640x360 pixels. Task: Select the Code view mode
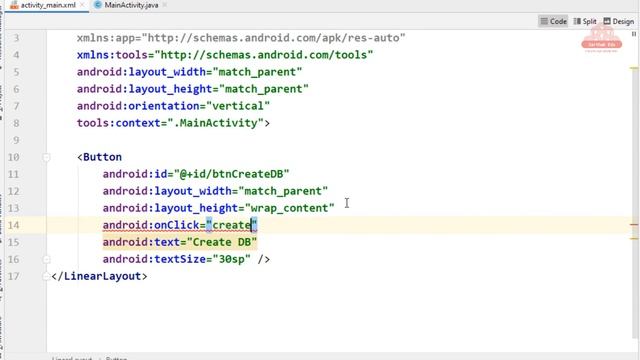553,21
